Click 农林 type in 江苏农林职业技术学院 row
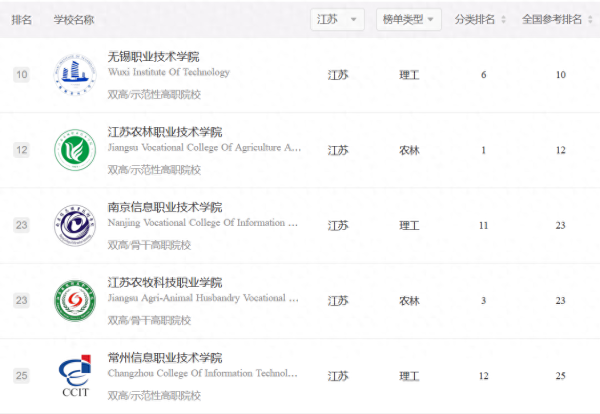Image resolution: width=600 pixels, height=414 pixels. [409, 150]
